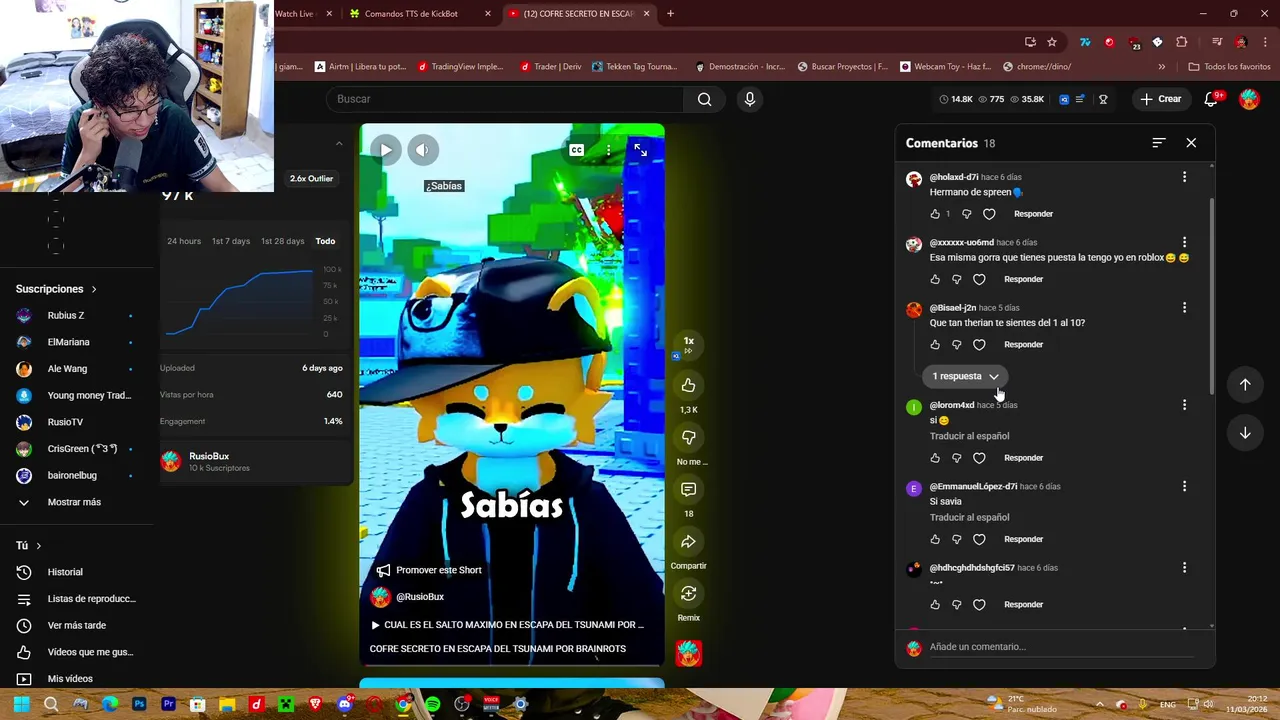Switch to Comandos TTS de KickBot tab
The image size is (1280, 720).
coord(420,14)
